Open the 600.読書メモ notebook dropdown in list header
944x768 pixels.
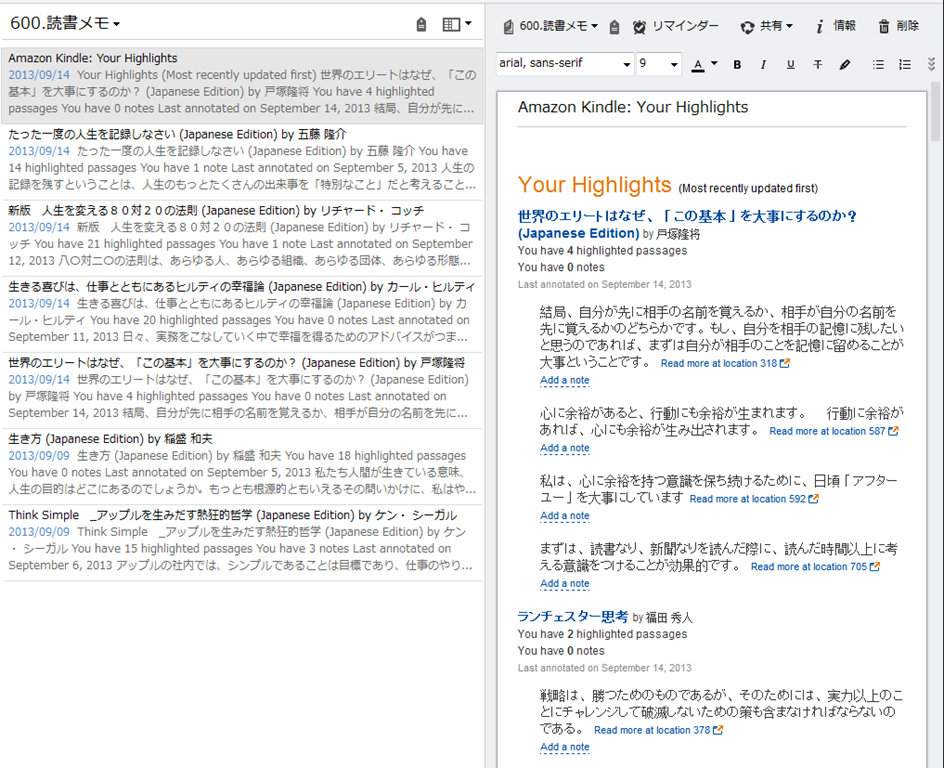pyautogui.click(x=65, y=23)
